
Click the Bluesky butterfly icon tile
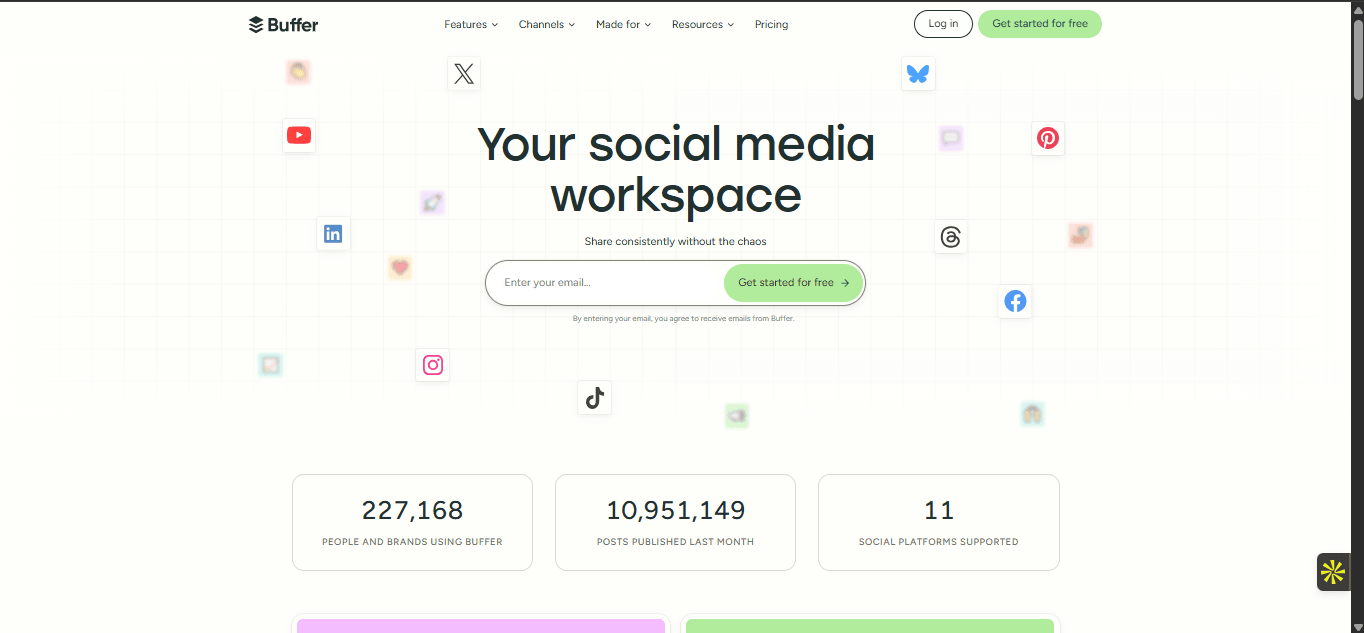pos(918,73)
